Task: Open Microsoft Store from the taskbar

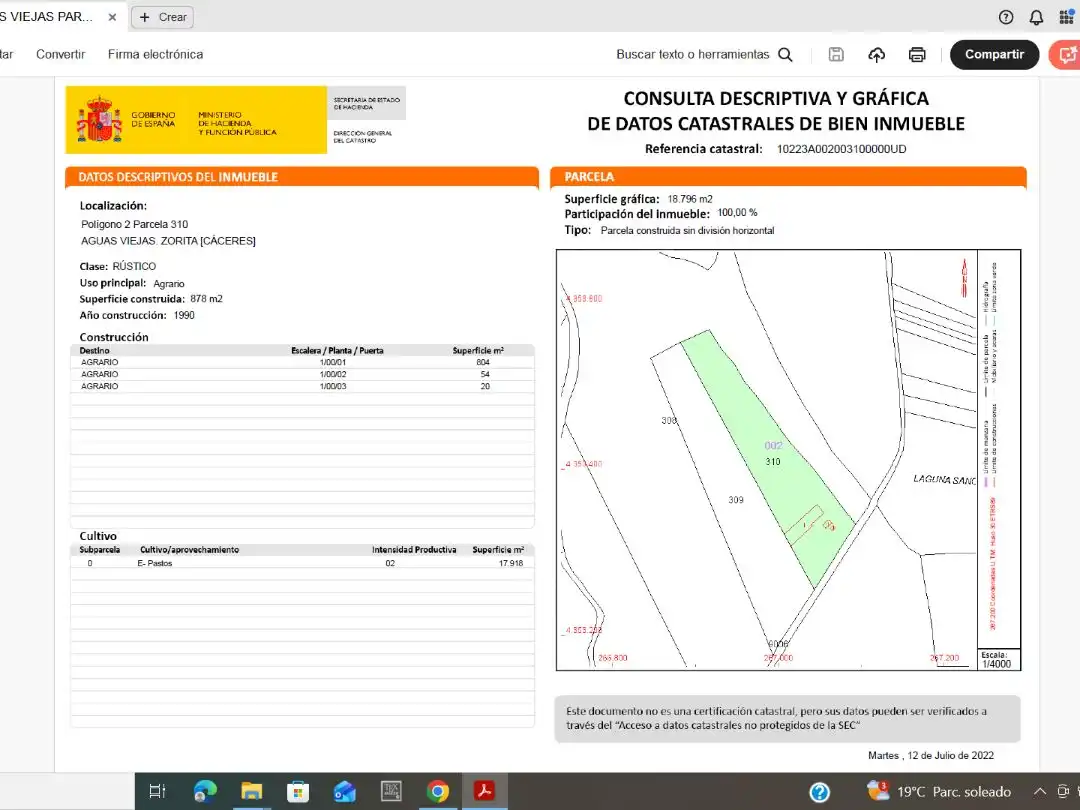Action: pyautogui.click(x=298, y=791)
